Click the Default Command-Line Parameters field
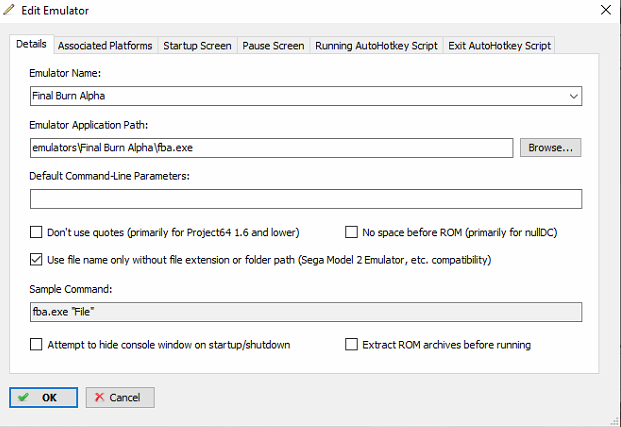 pyautogui.click(x=306, y=199)
